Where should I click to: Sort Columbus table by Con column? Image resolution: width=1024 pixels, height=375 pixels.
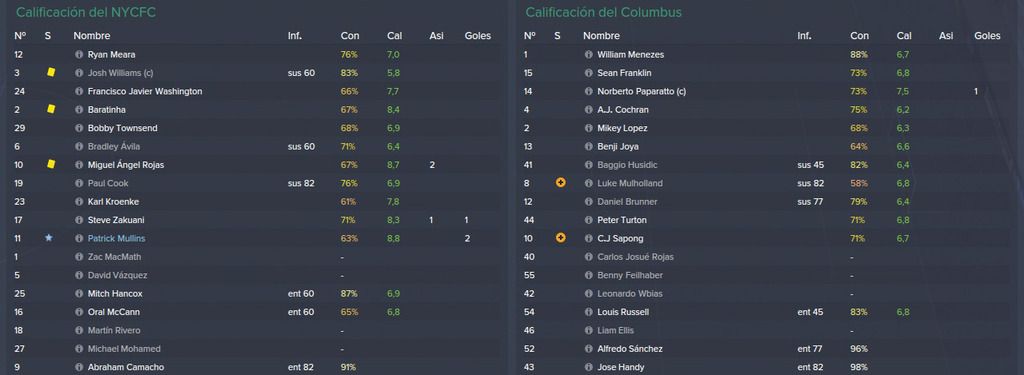[859, 36]
